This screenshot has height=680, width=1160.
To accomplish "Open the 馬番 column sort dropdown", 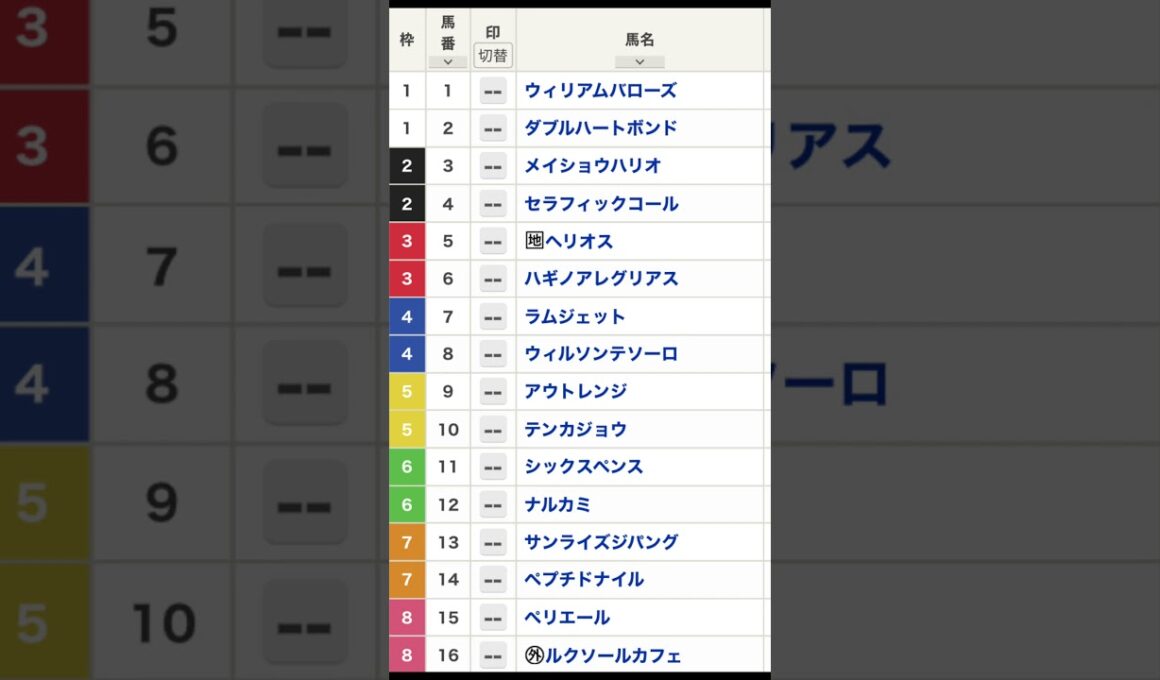I will pos(447,62).
